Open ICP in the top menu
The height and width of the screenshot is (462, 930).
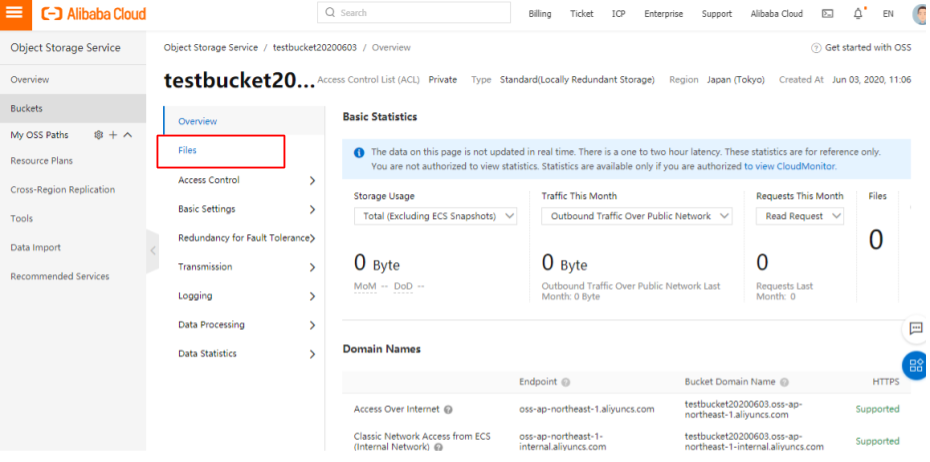pyautogui.click(x=619, y=14)
